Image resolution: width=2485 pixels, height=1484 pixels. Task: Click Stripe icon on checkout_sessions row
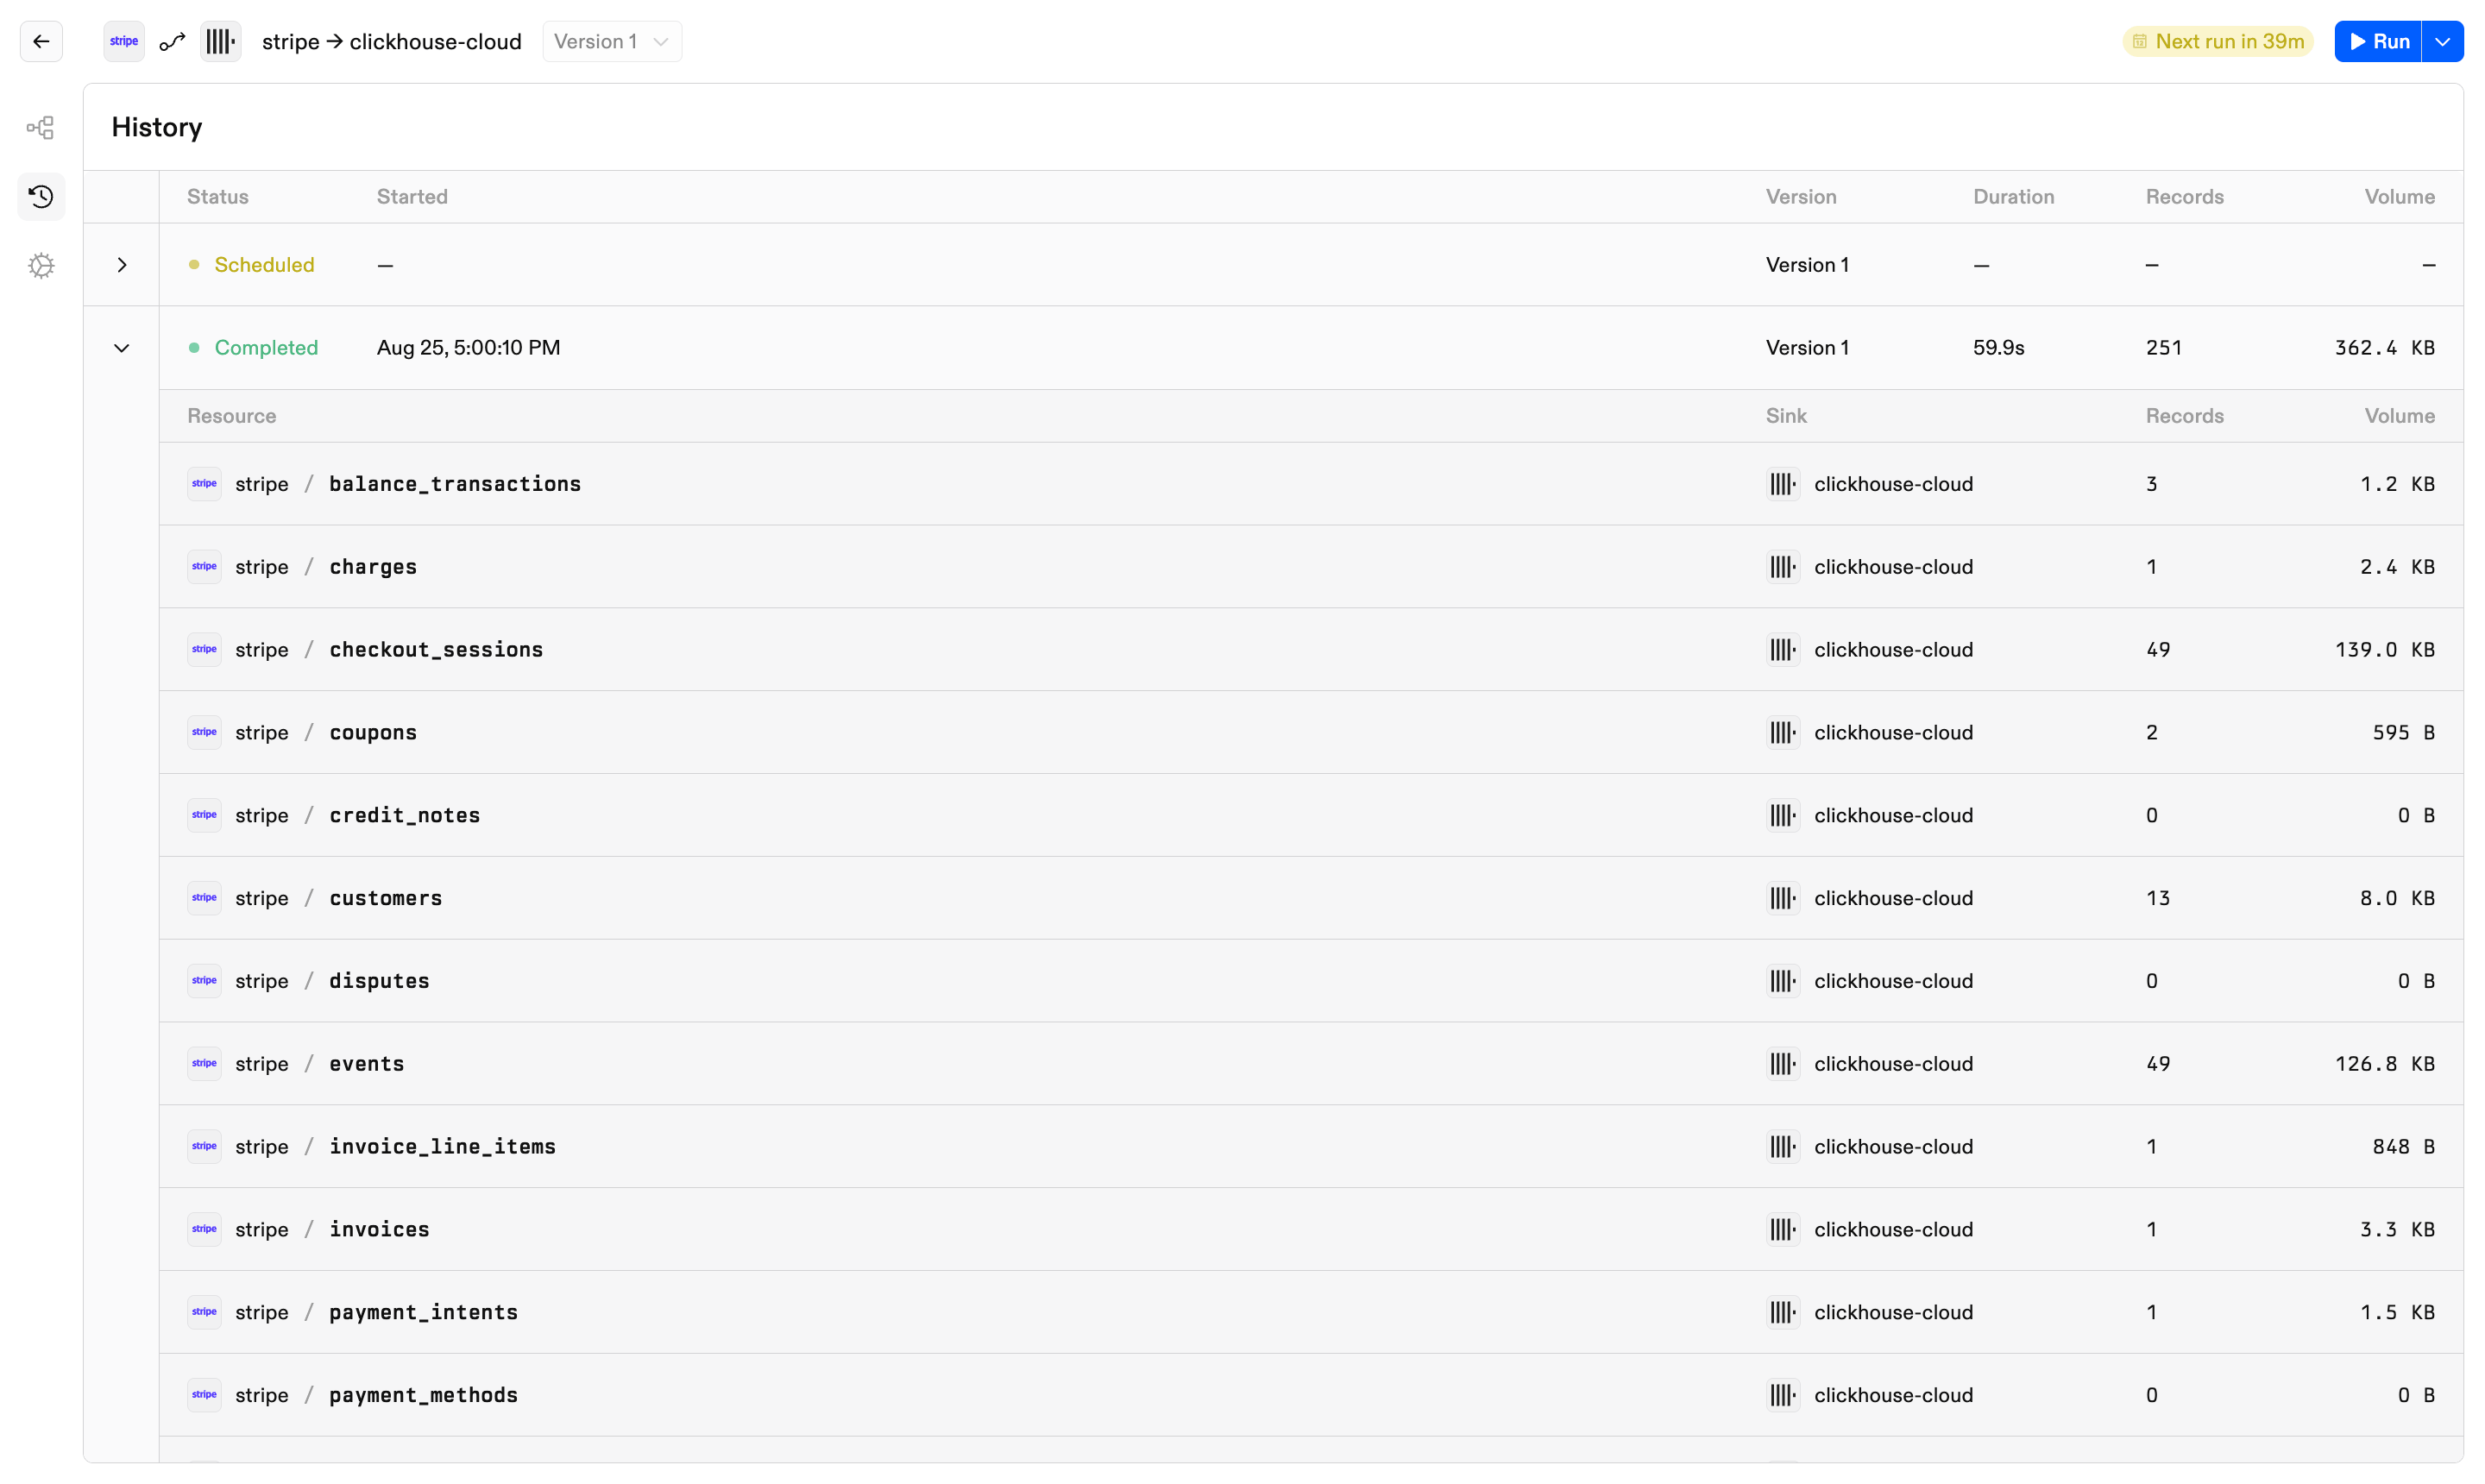(x=204, y=650)
